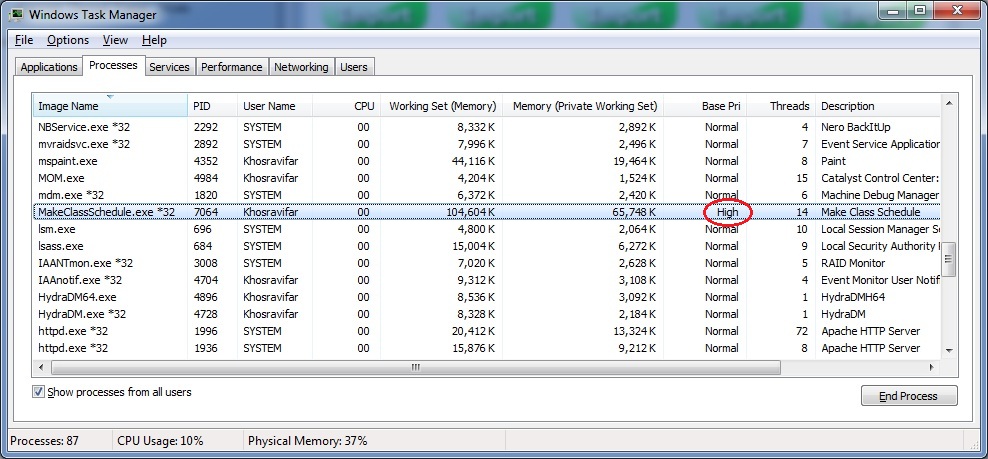Image resolution: width=988 pixels, height=459 pixels.
Task: Click the vertical scrollbar down arrow
Action: click(949, 351)
